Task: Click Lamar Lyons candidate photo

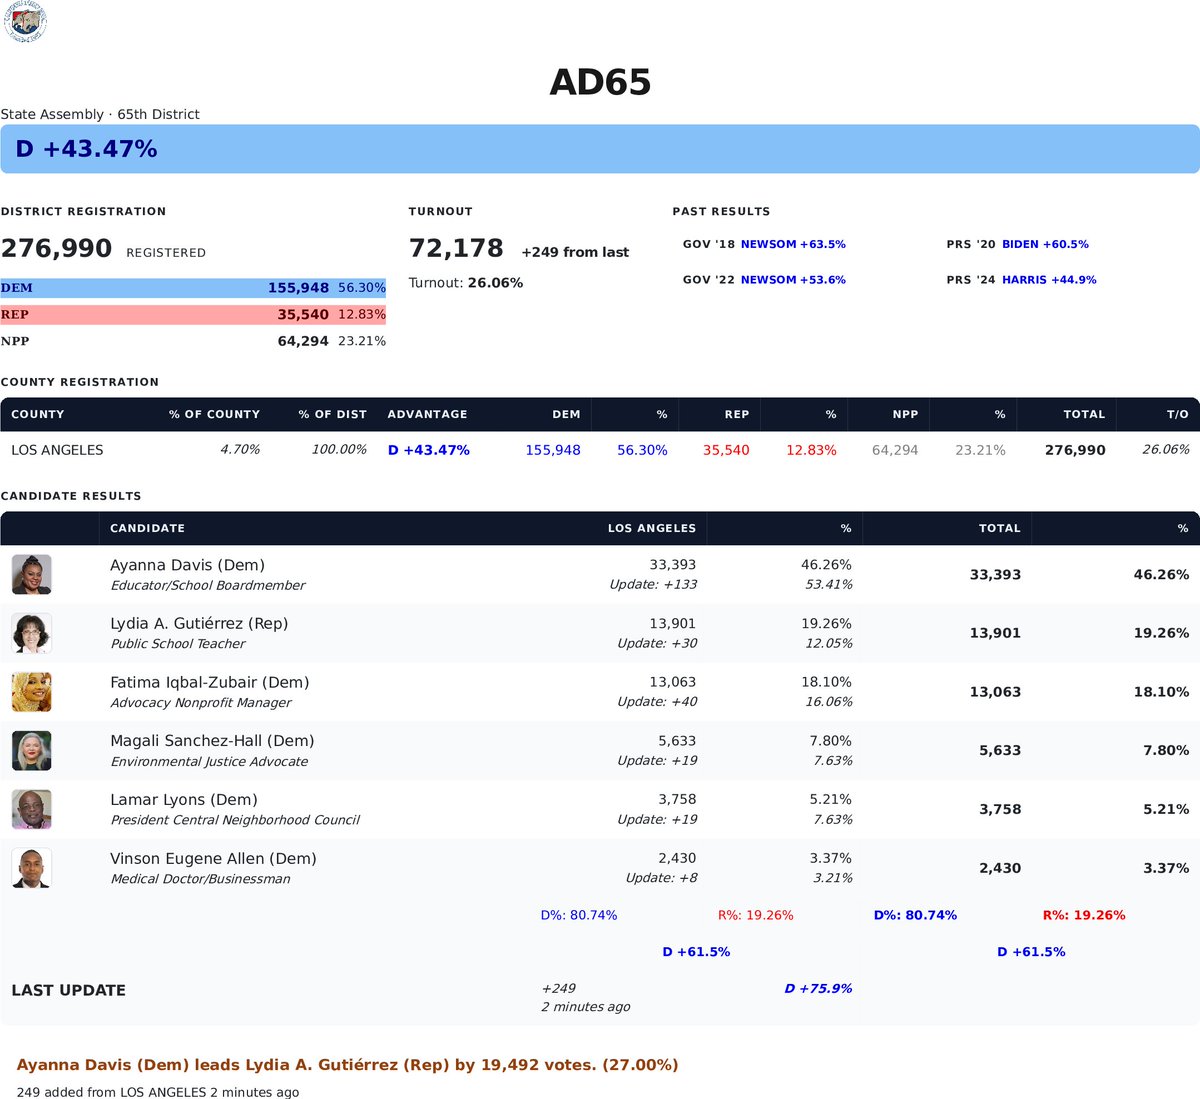Action: pos(31,809)
